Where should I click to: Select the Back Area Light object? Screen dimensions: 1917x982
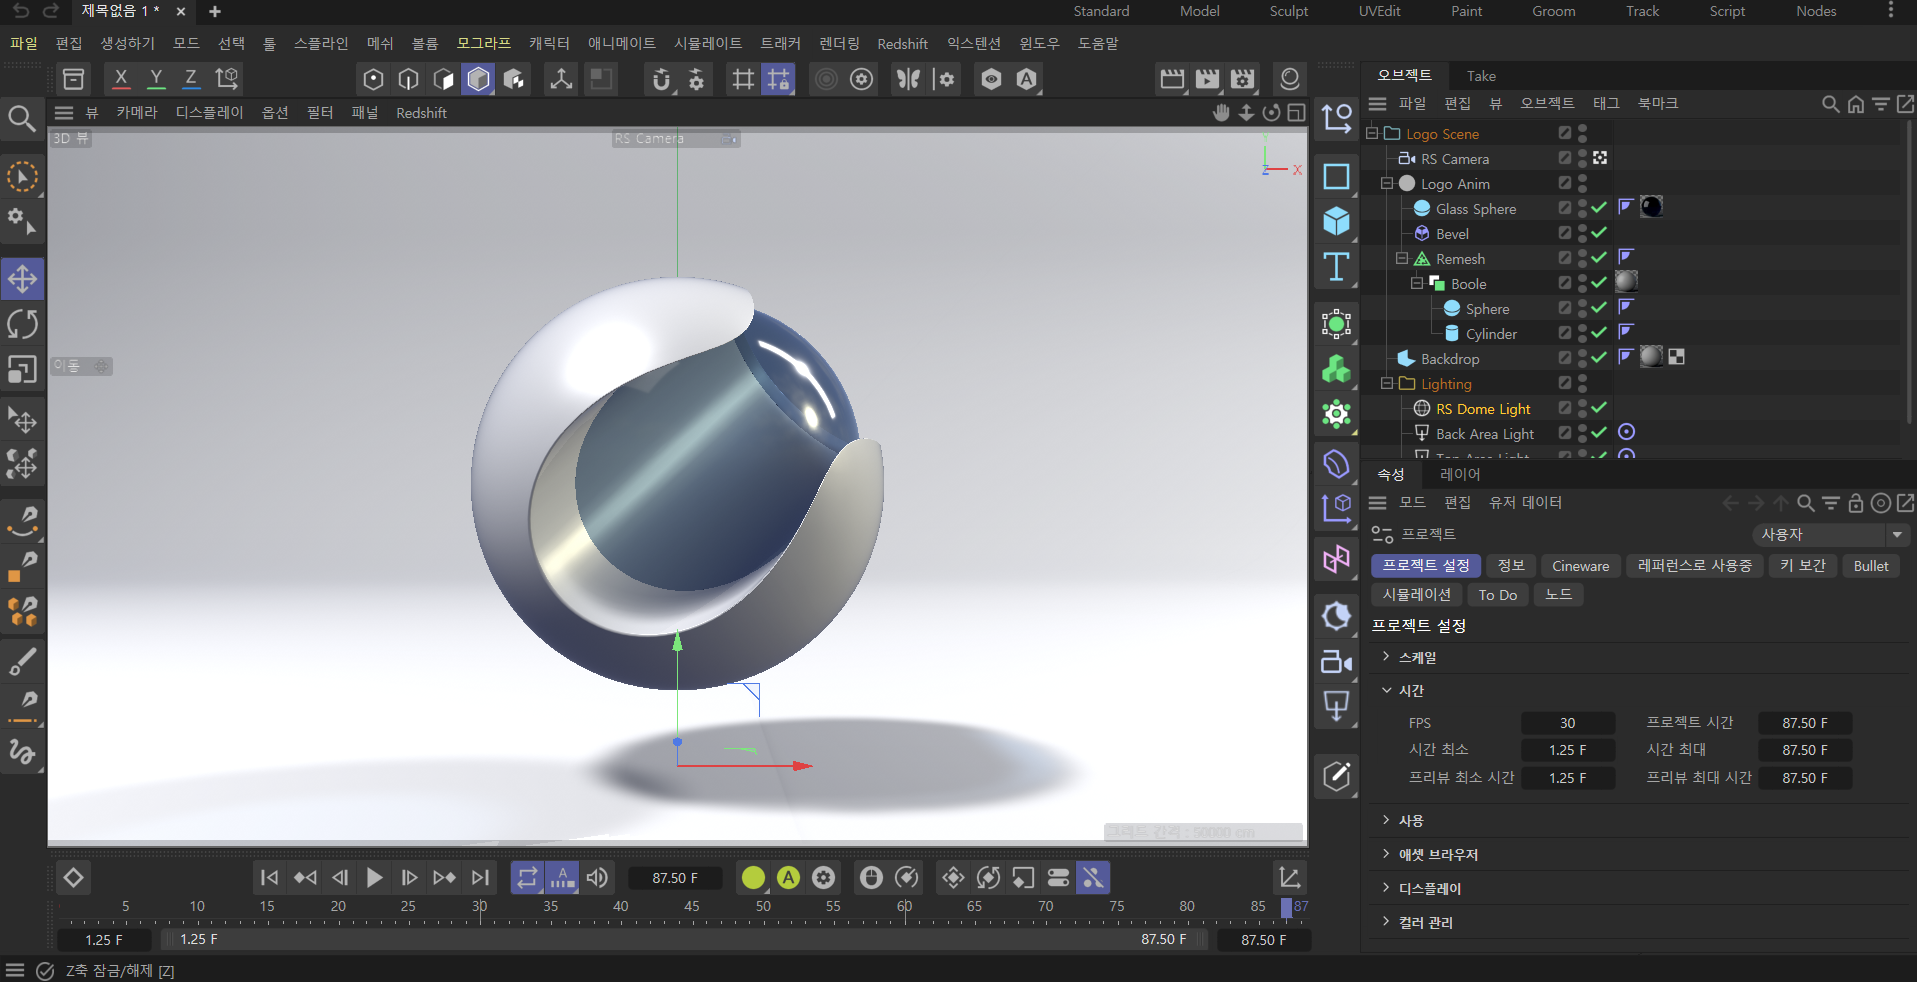(1484, 434)
